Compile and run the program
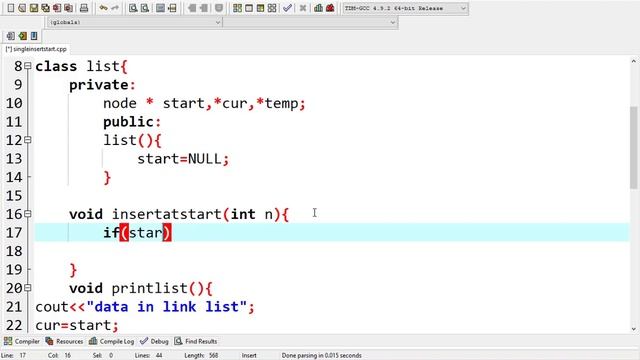 coord(260,8)
